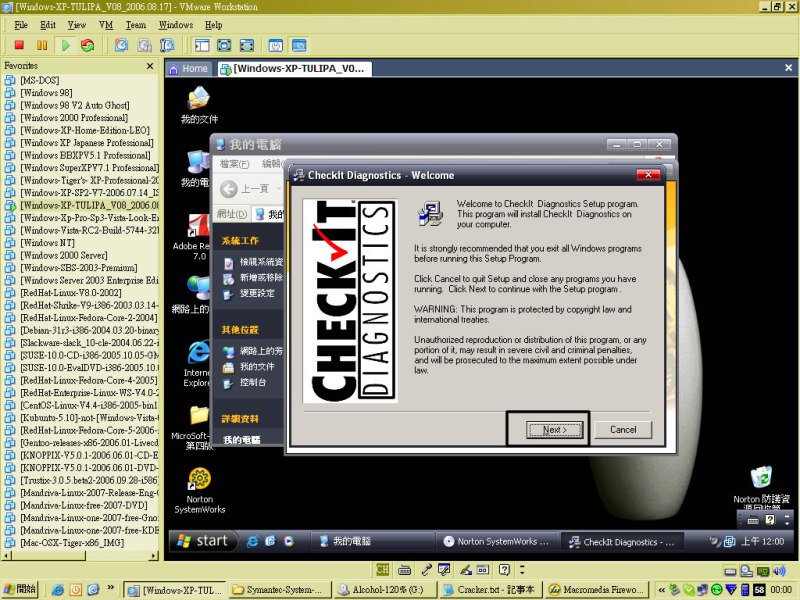
Task: Click the guest XP start button
Action: [203, 541]
